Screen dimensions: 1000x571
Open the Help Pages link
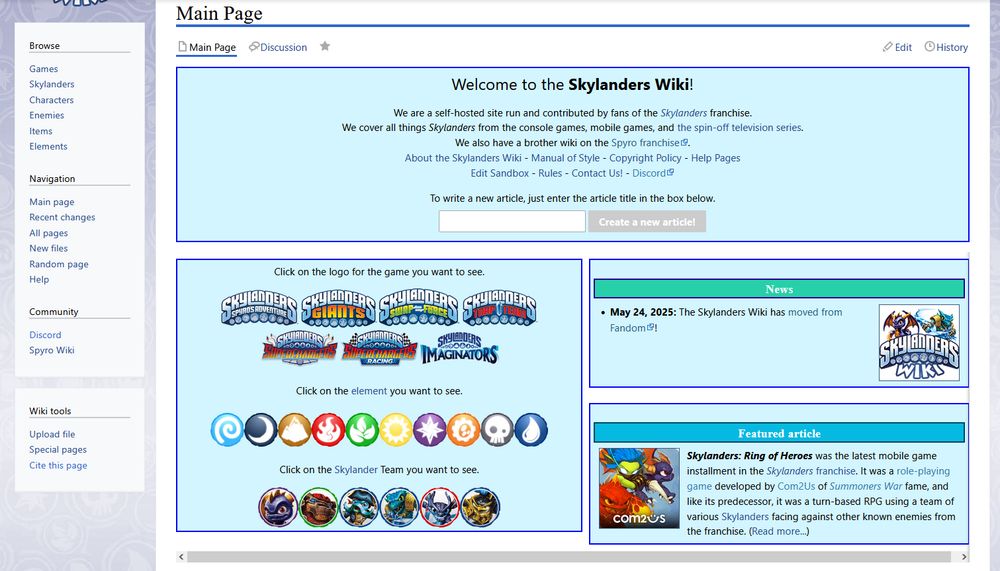[x=716, y=158]
